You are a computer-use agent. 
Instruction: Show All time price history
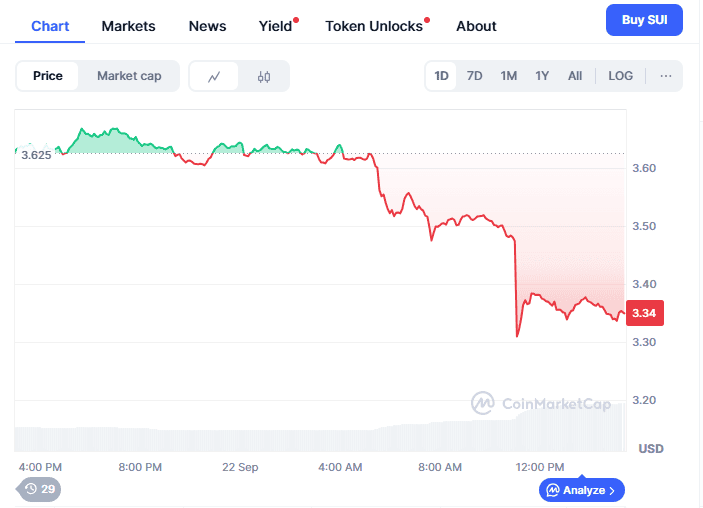(575, 76)
